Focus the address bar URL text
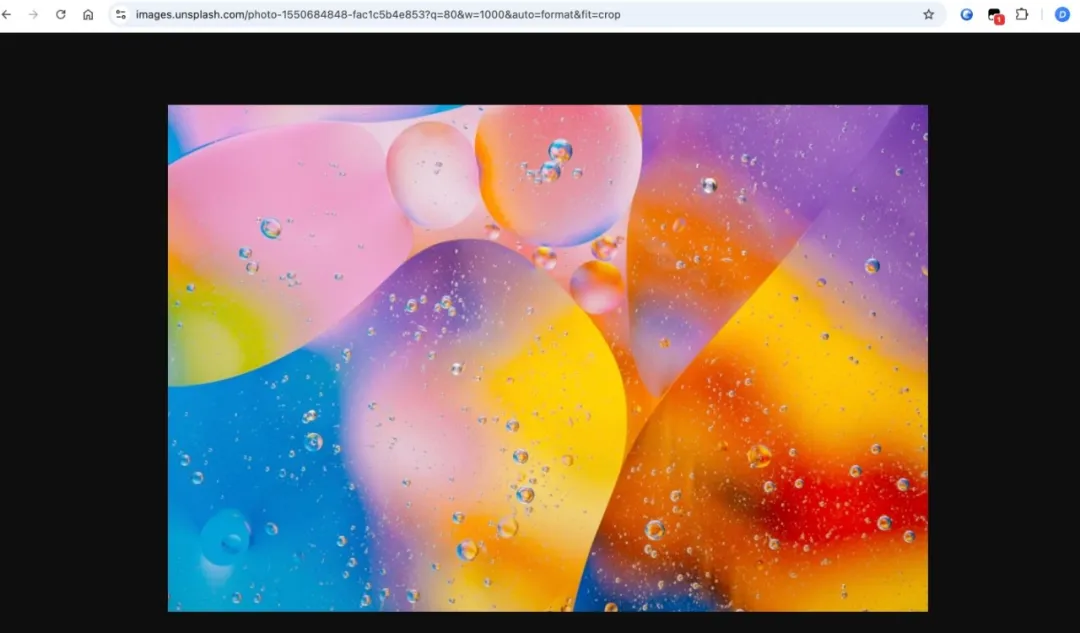 (x=378, y=15)
